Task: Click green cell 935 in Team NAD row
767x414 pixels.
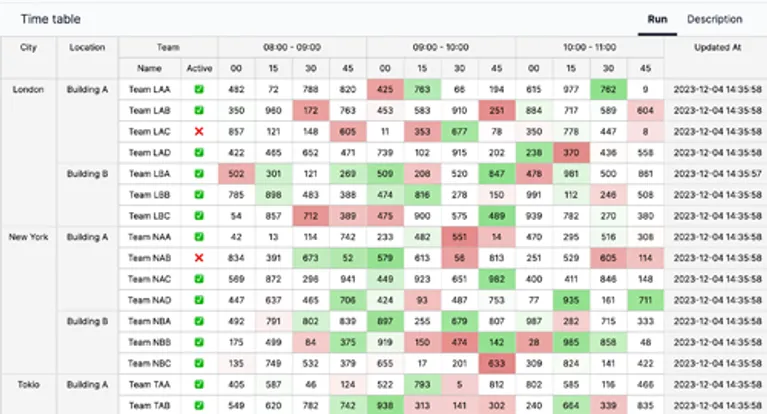Action: pos(571,300)
